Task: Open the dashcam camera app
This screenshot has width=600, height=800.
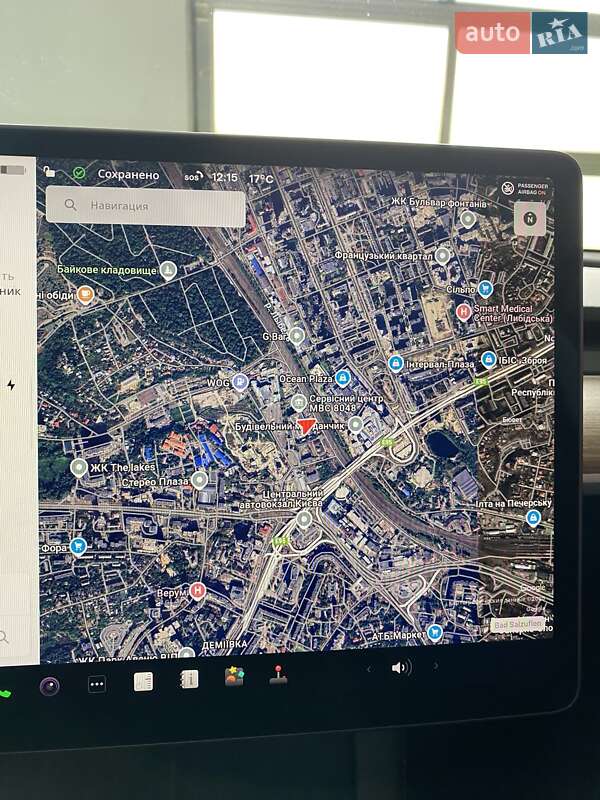Action: [x=49, y=686]
